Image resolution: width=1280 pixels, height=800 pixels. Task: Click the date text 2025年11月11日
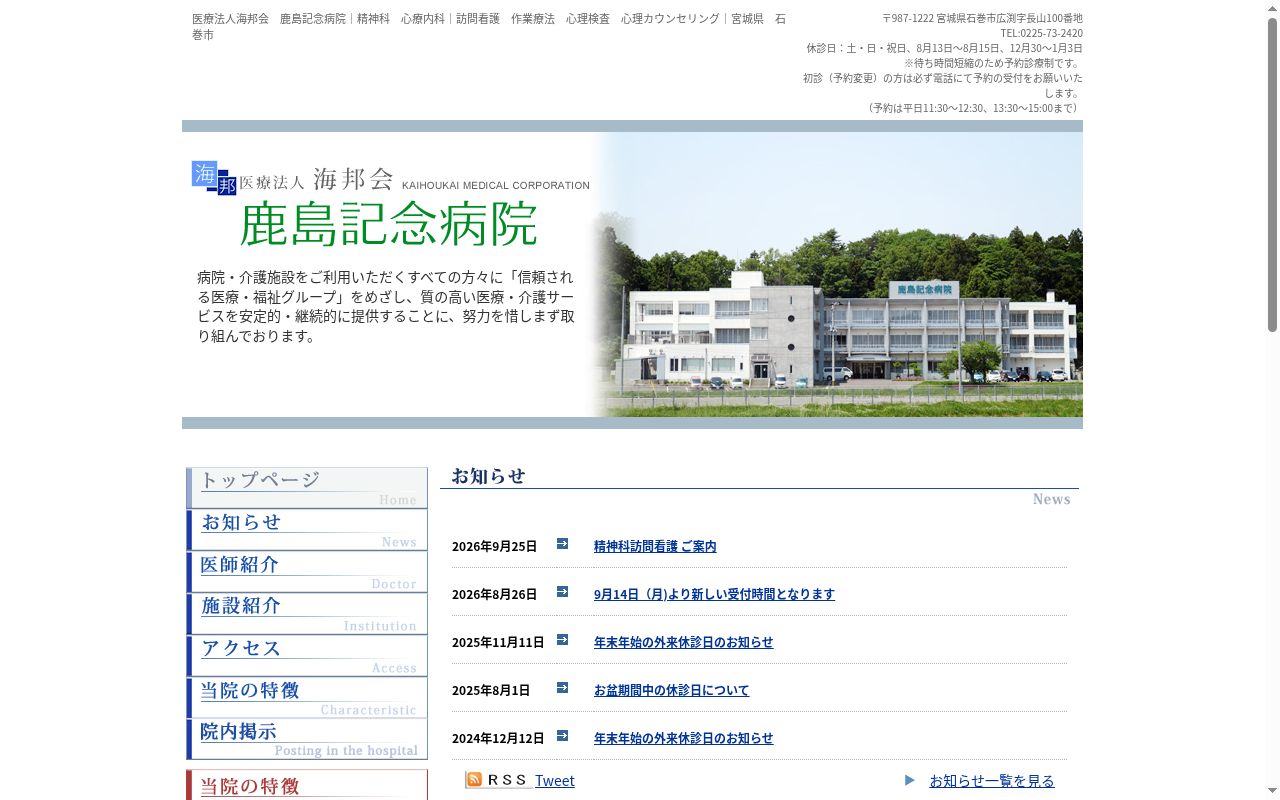click(498, 642)
